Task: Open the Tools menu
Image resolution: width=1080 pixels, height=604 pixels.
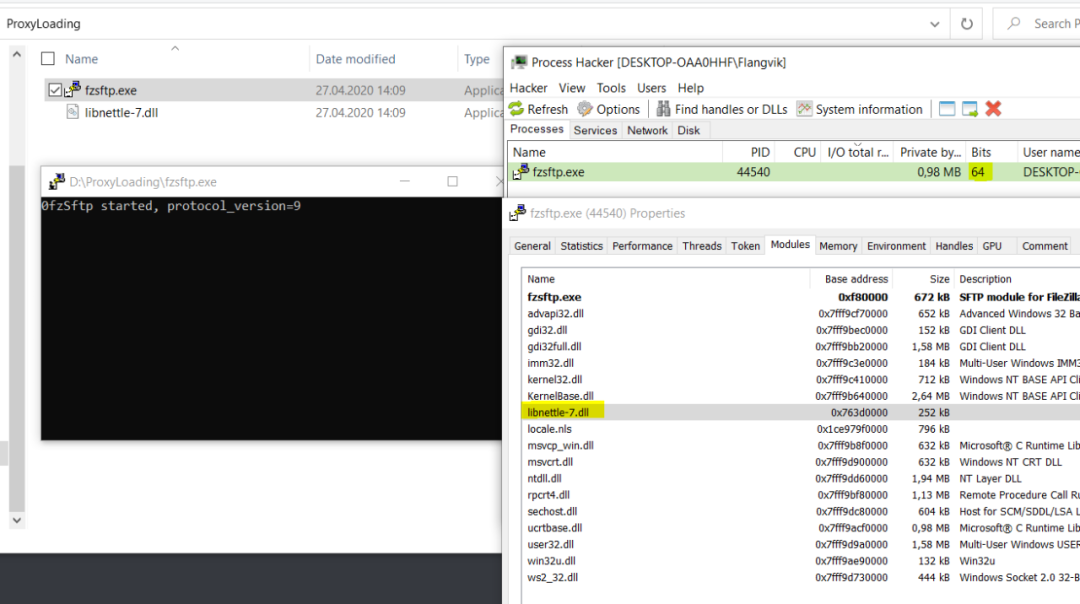Action: (x=611, y=87)
